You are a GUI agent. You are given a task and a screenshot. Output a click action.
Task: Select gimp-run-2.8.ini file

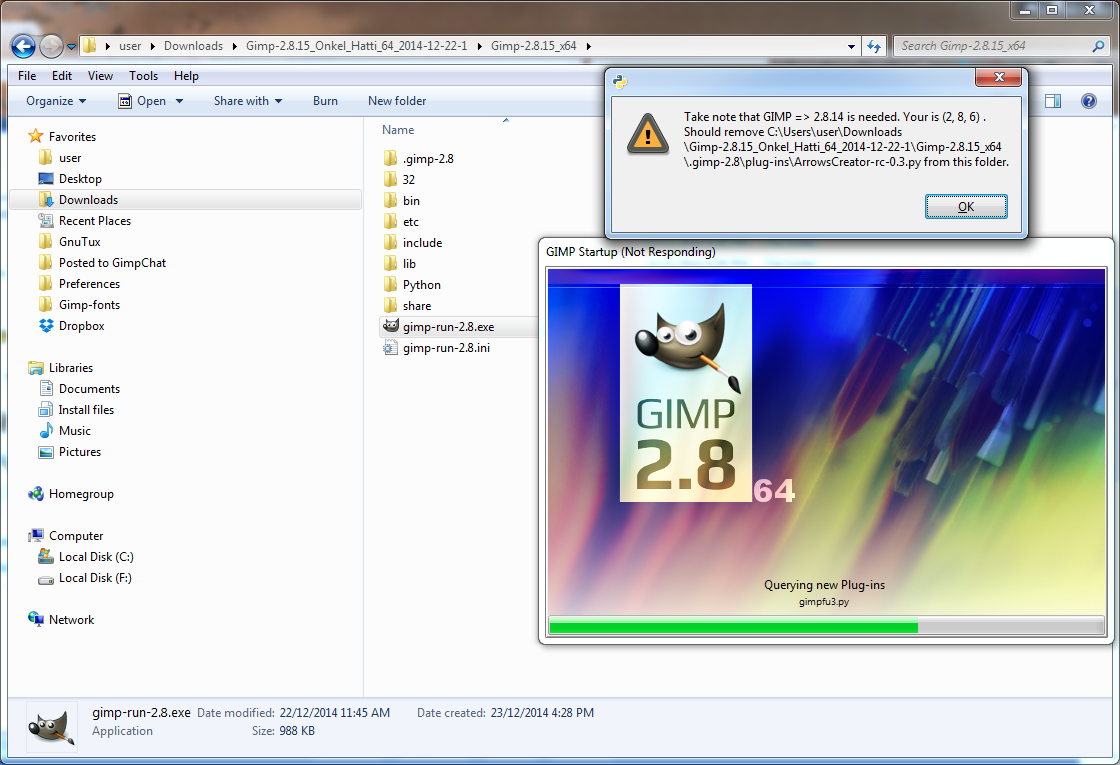(446, 348)
